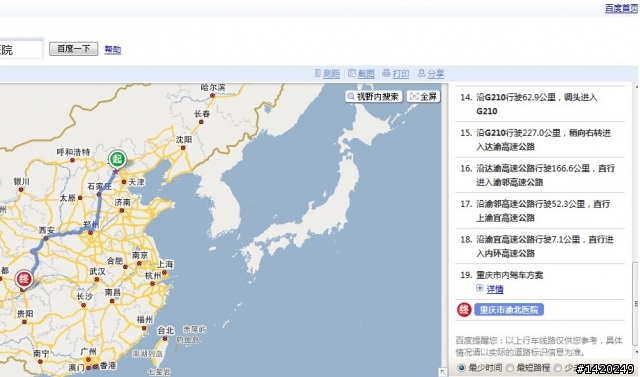This screenshot has width=640, height=377.
Task: Click 杭州 city label on map
Action: (x=153, y=275)
